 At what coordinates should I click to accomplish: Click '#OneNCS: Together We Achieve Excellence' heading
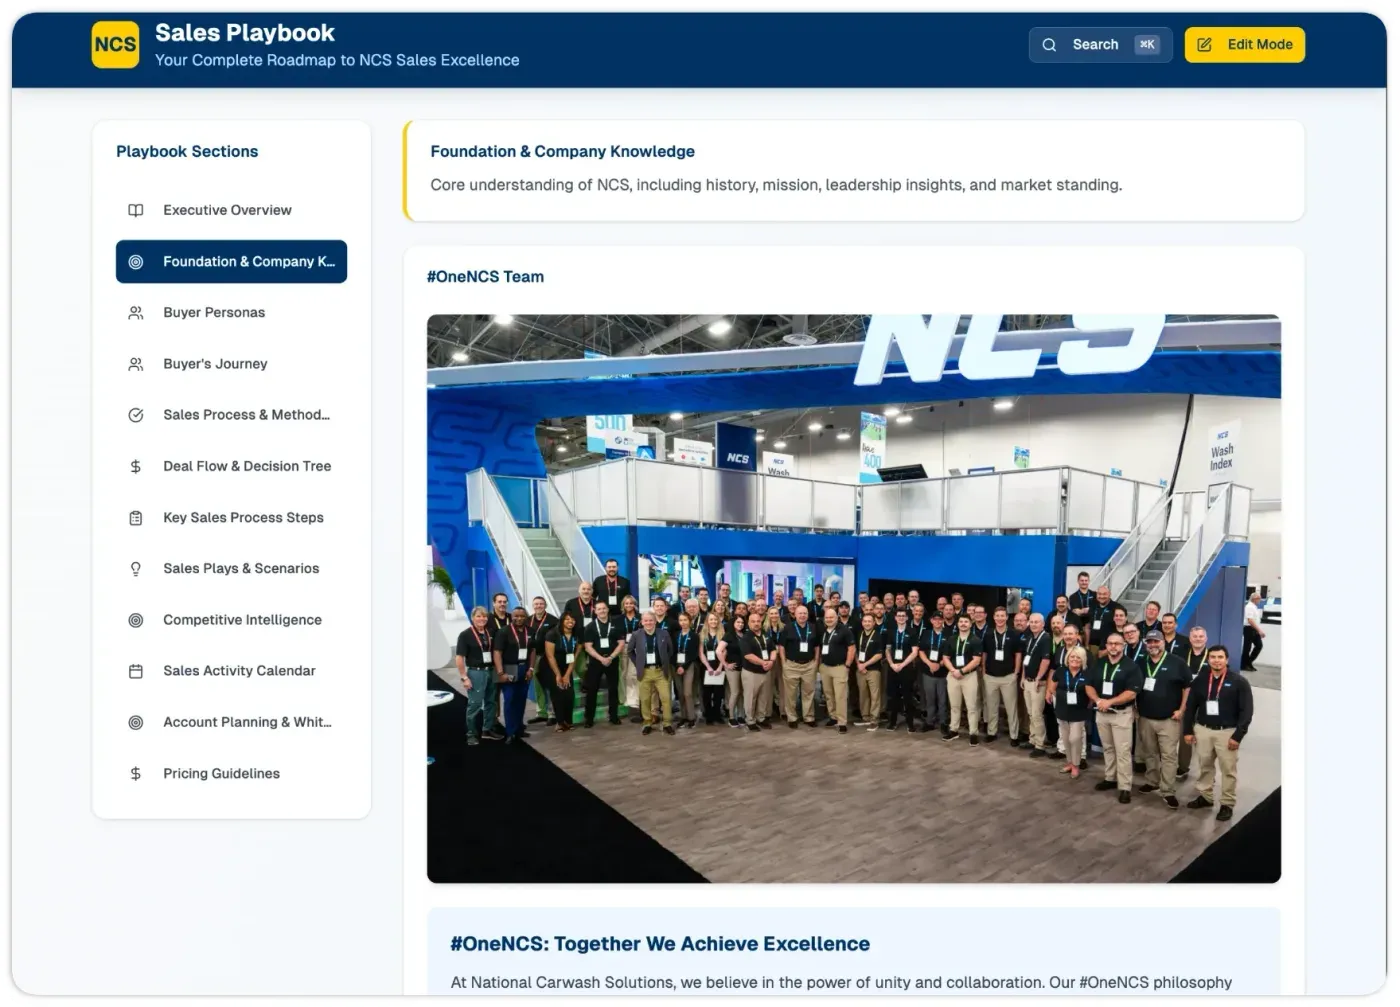click(x=660, y=944)
